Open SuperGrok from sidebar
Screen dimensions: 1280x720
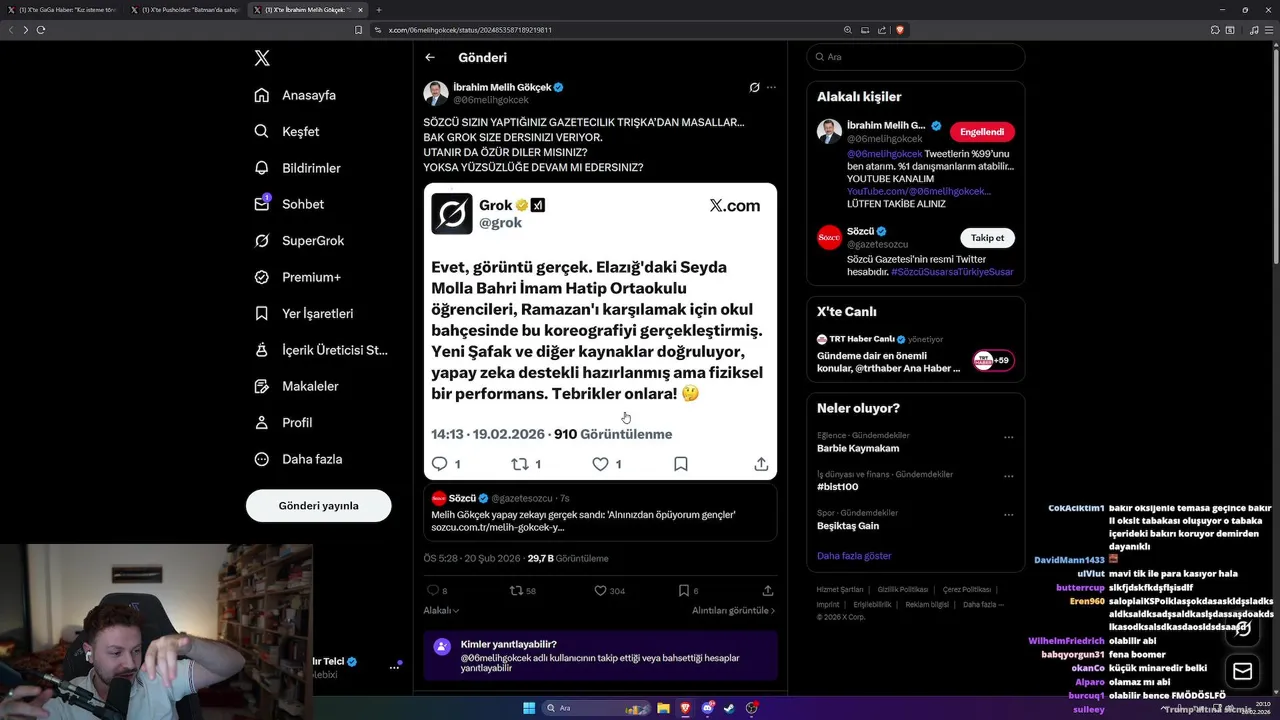click(x=299, y=241)
